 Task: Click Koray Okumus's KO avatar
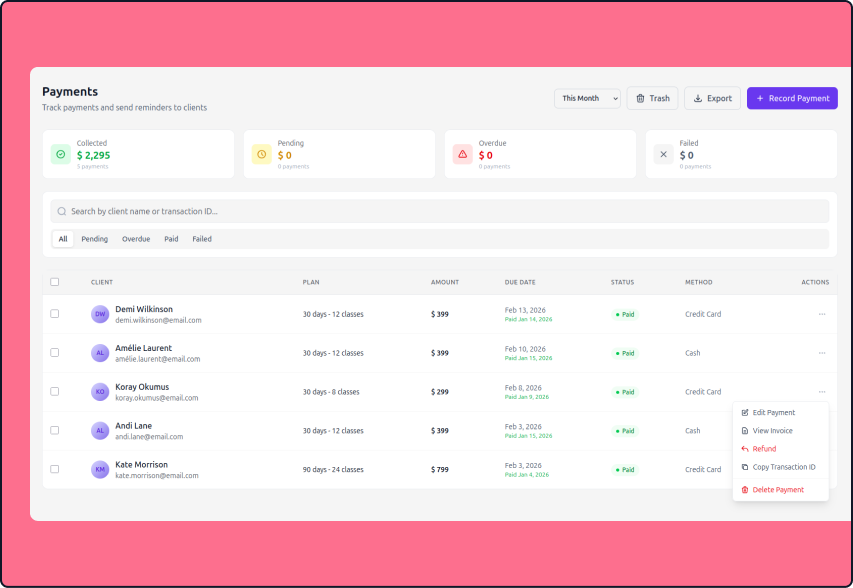tap(100, 392)
